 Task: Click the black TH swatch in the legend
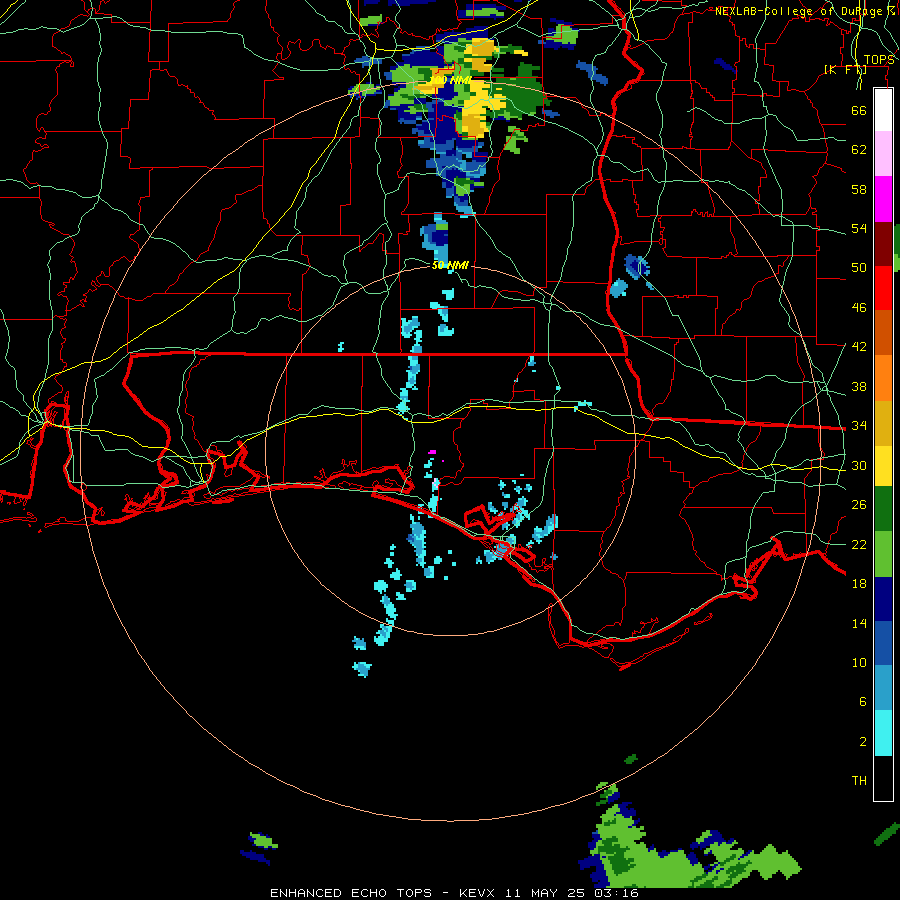[x=883, y=778]
